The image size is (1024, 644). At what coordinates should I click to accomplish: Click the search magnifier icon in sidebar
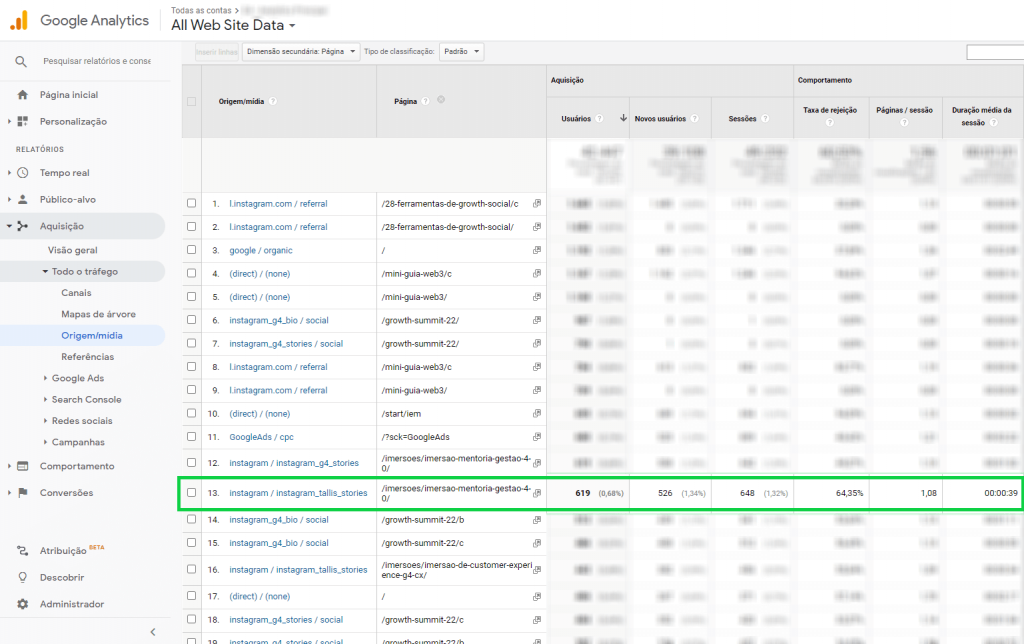(21, 61)
